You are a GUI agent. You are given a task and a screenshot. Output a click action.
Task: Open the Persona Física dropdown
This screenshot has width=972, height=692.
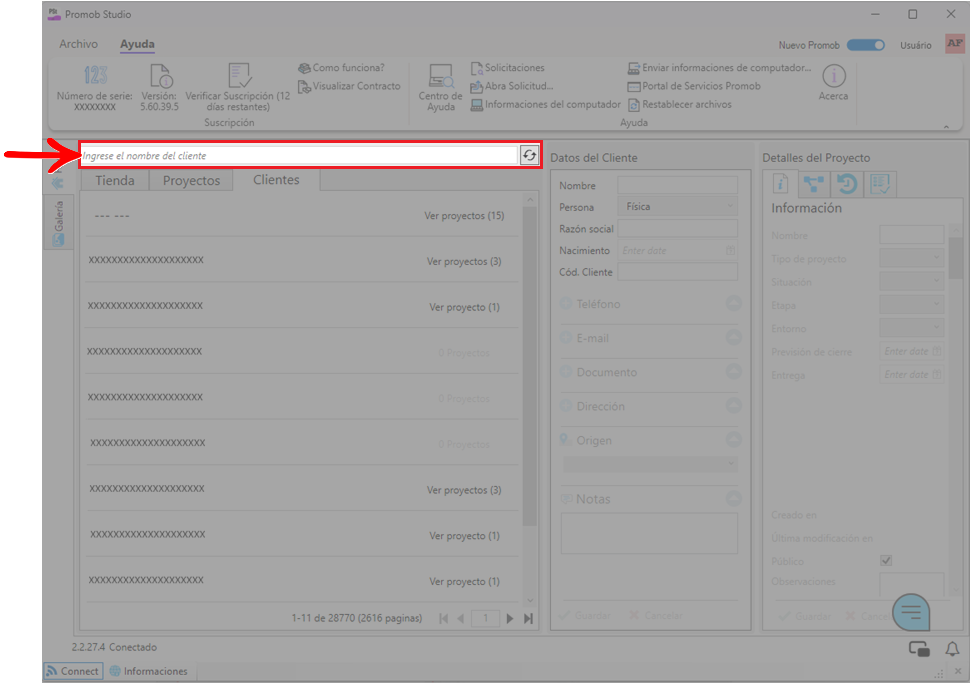pos(678,206)
